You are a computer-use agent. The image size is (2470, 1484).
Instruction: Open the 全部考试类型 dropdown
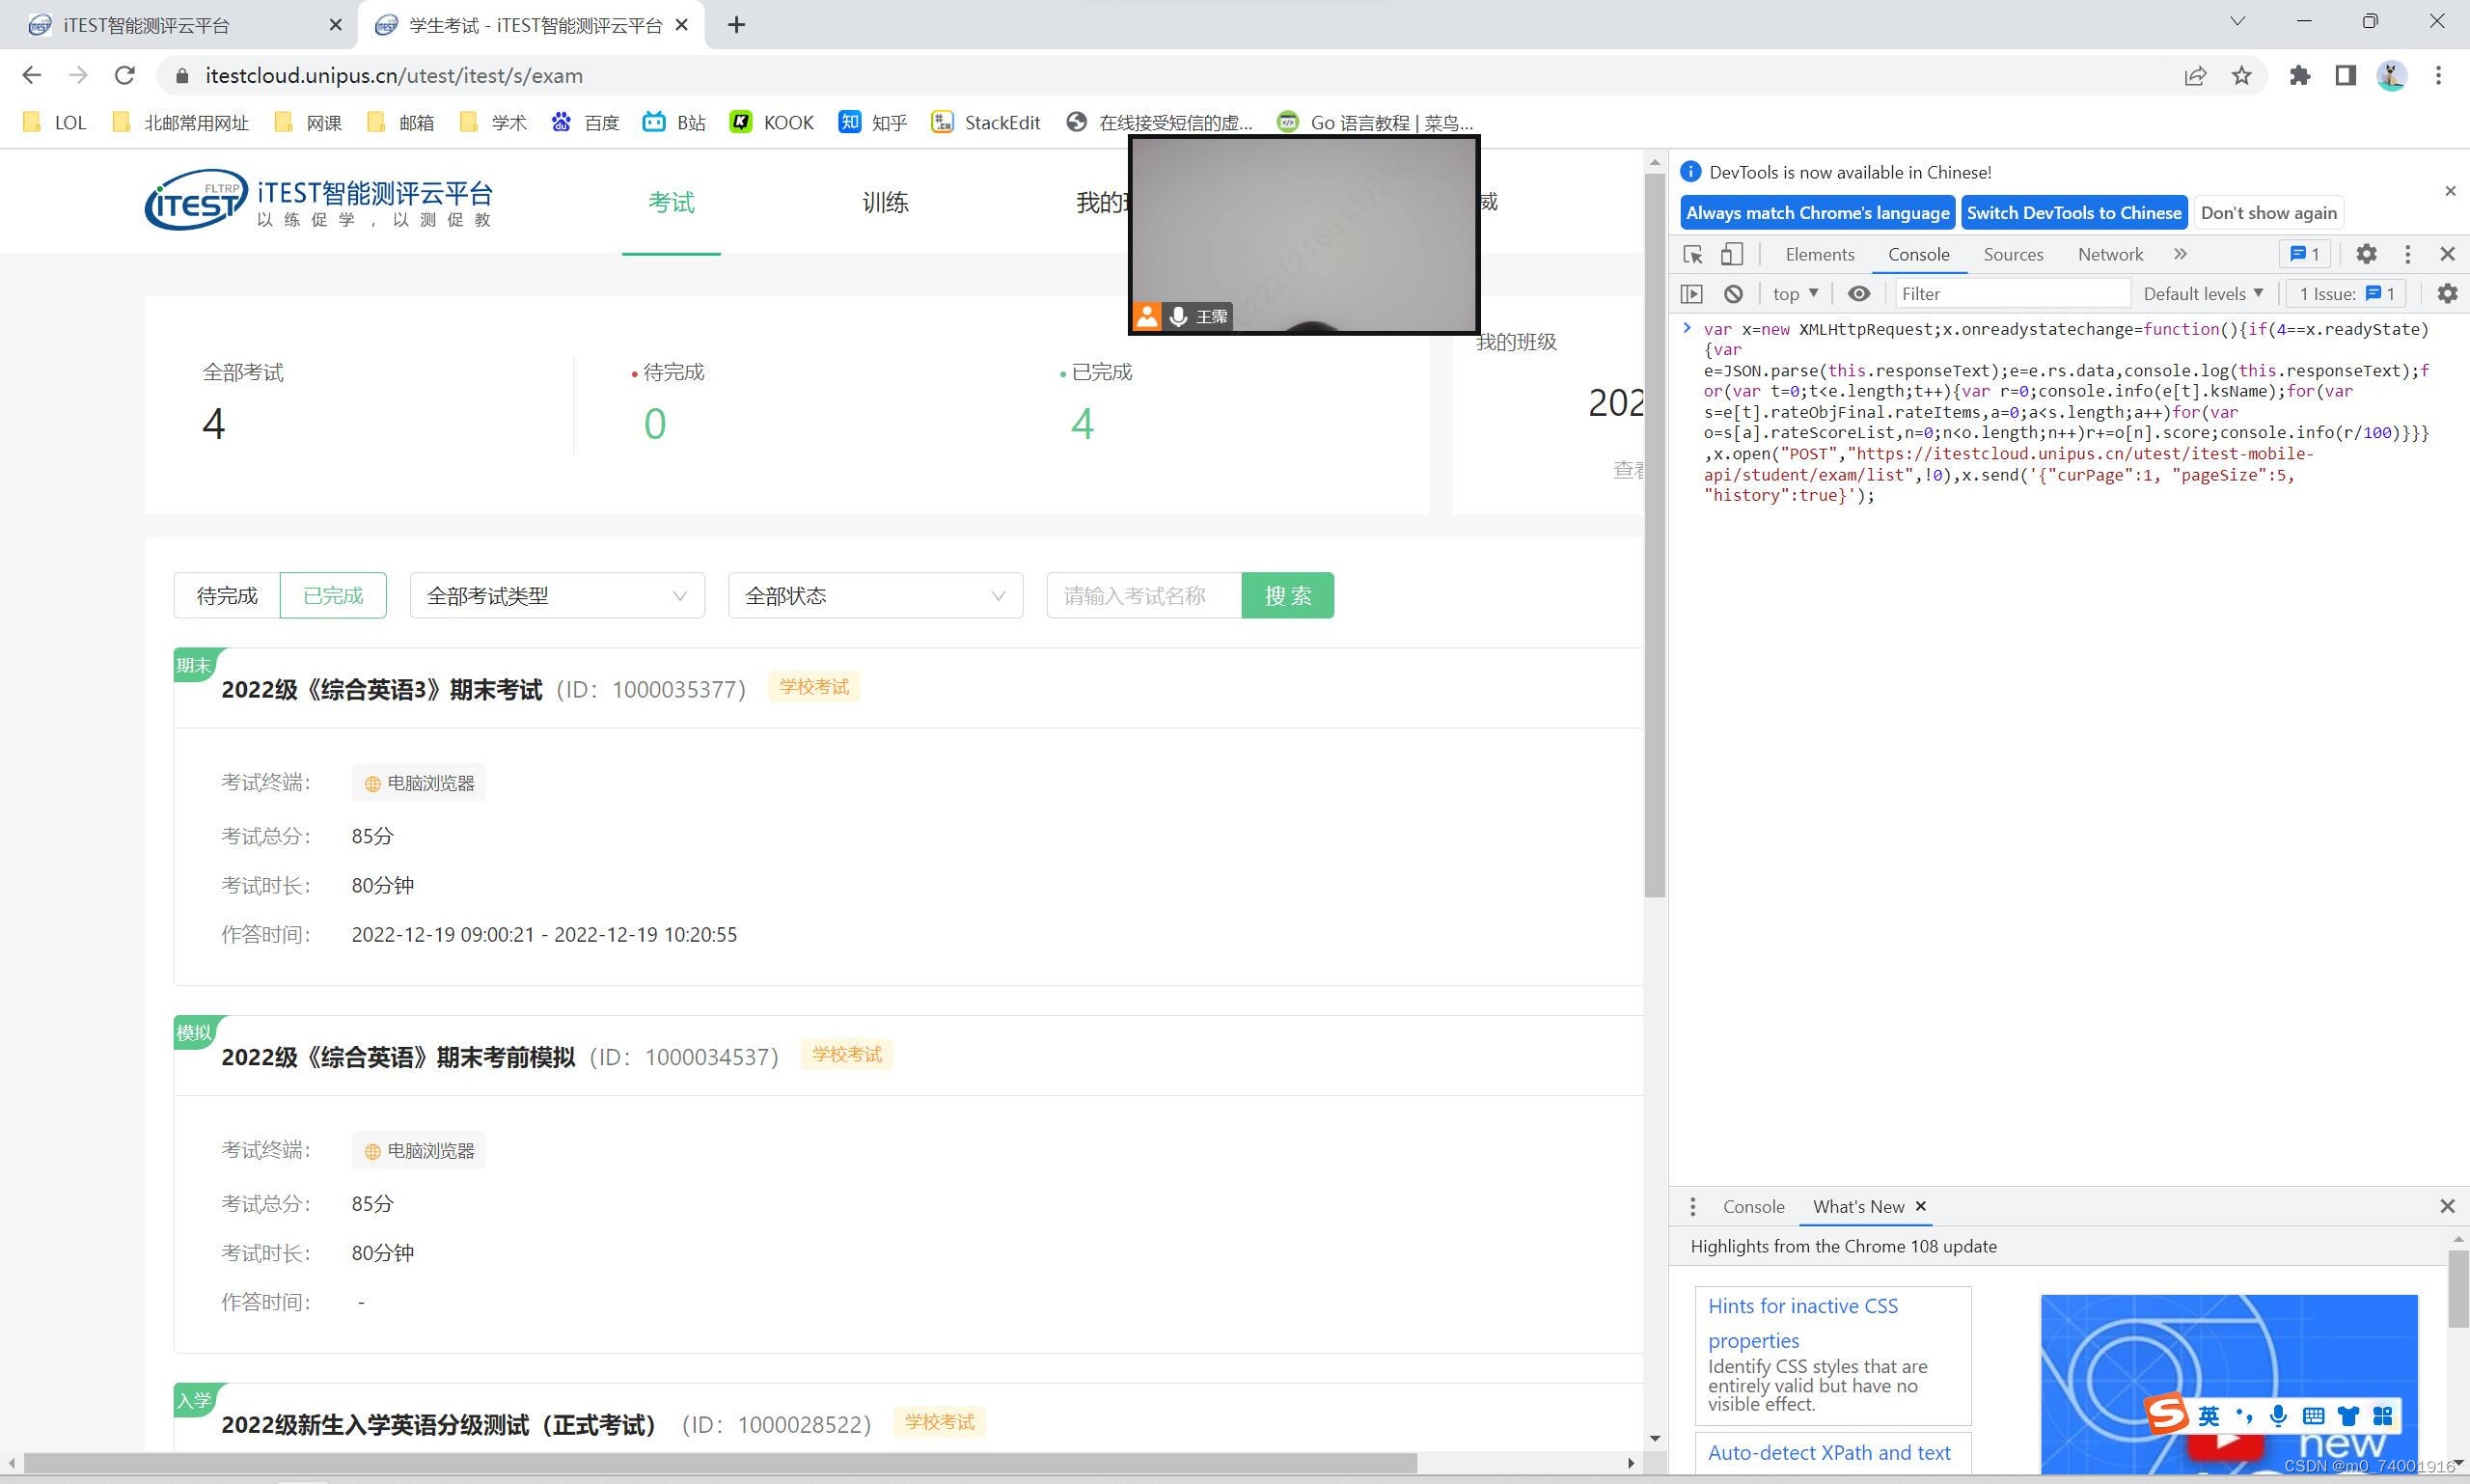556,596
